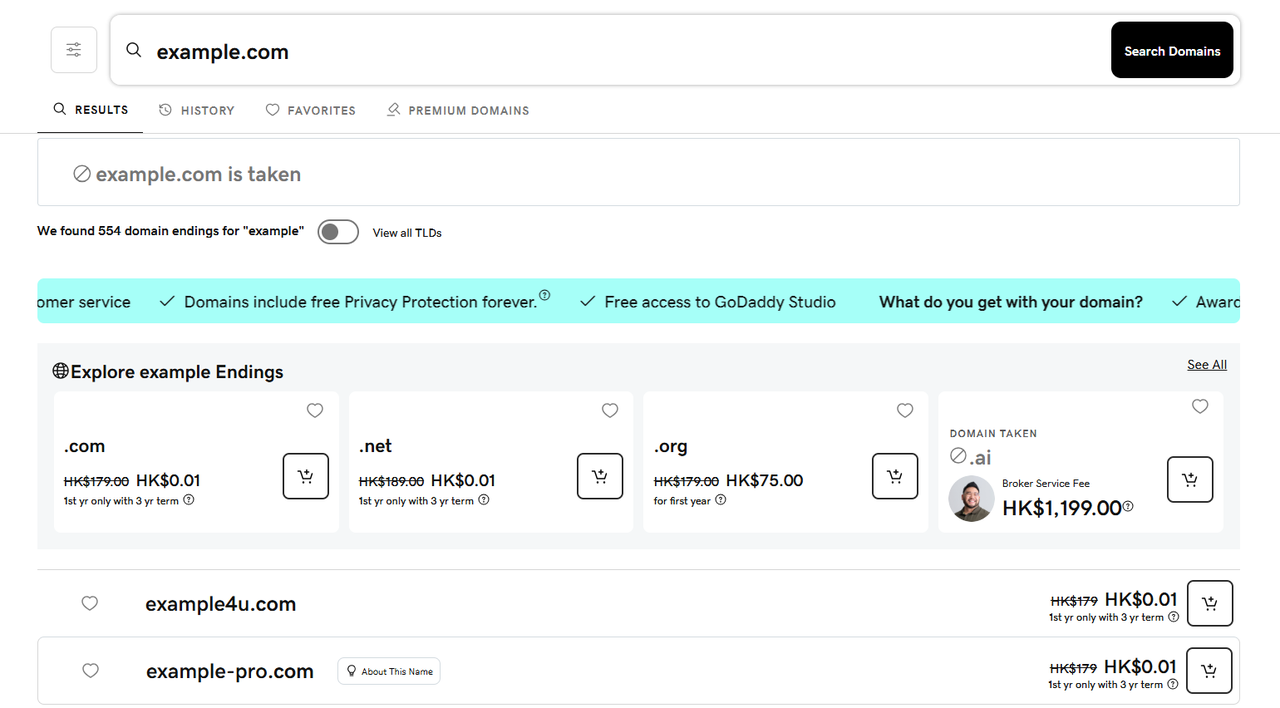Click info icon next to HK$1,199.00 price
This screenshot has height=708, width=1280.
(x=1128, y=507)
